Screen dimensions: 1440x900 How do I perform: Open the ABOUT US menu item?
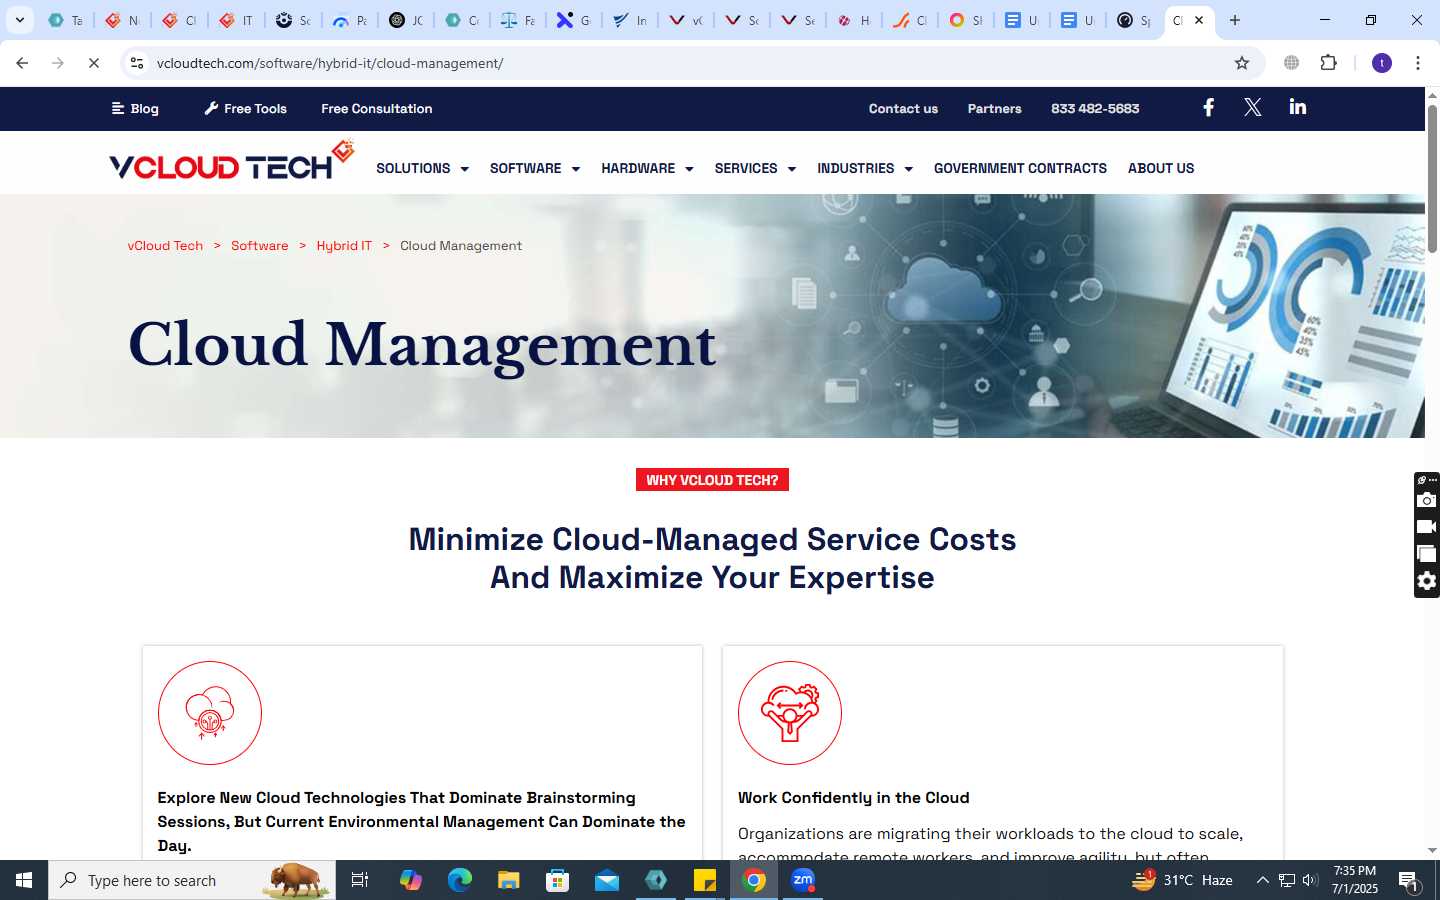pos(1161,168)
